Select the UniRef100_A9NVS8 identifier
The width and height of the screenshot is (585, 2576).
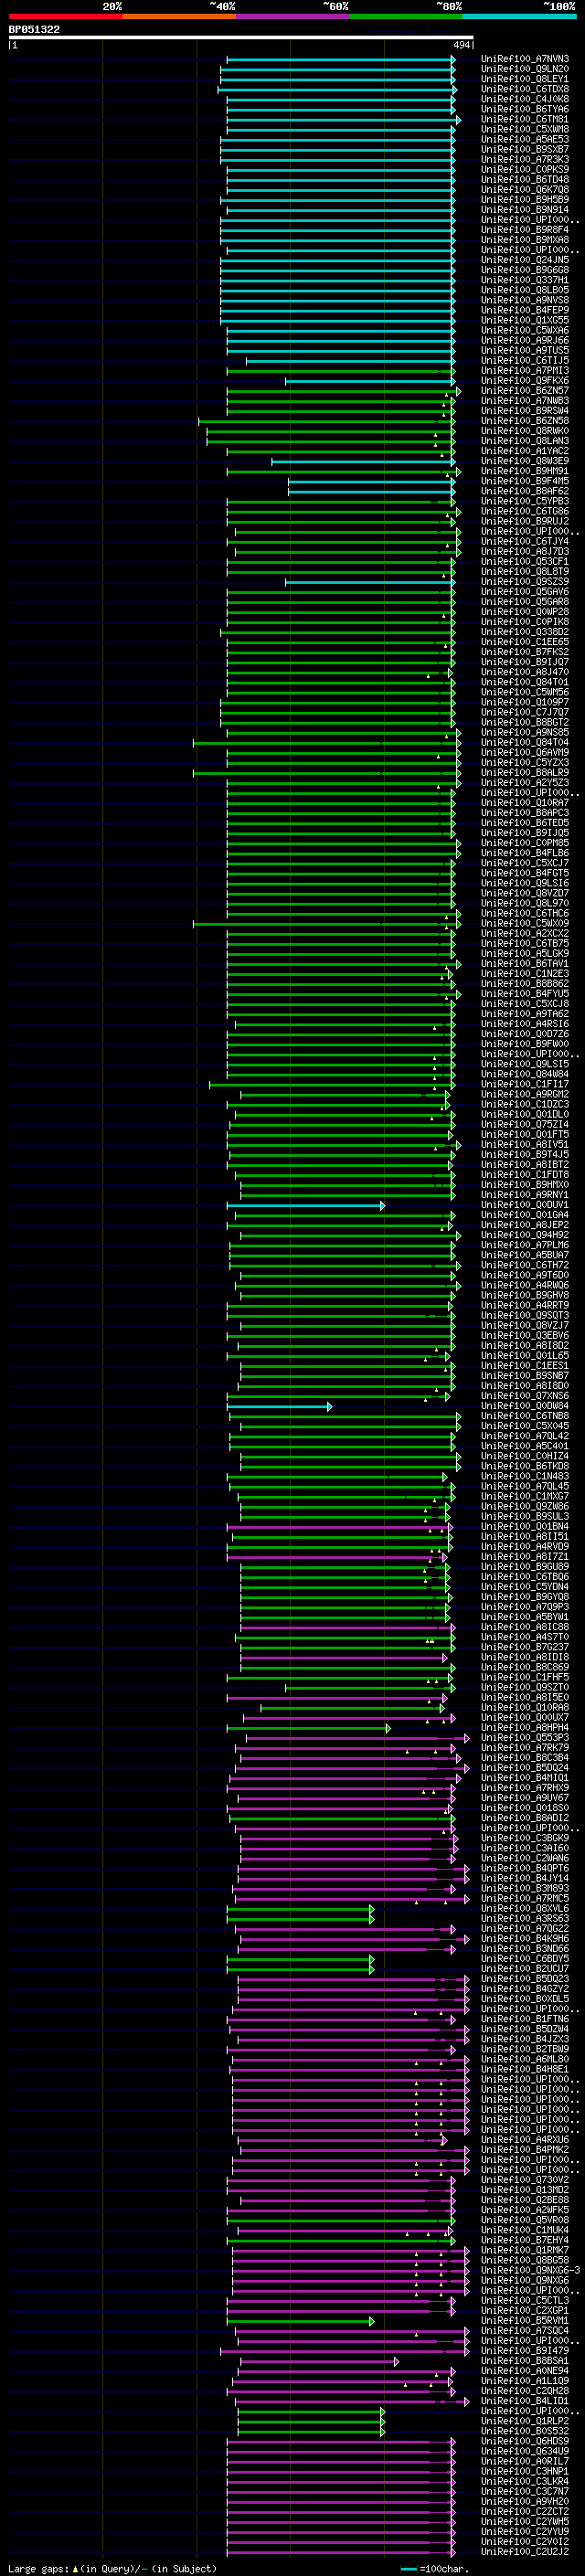pyautogui.click(x=525, y=300)
